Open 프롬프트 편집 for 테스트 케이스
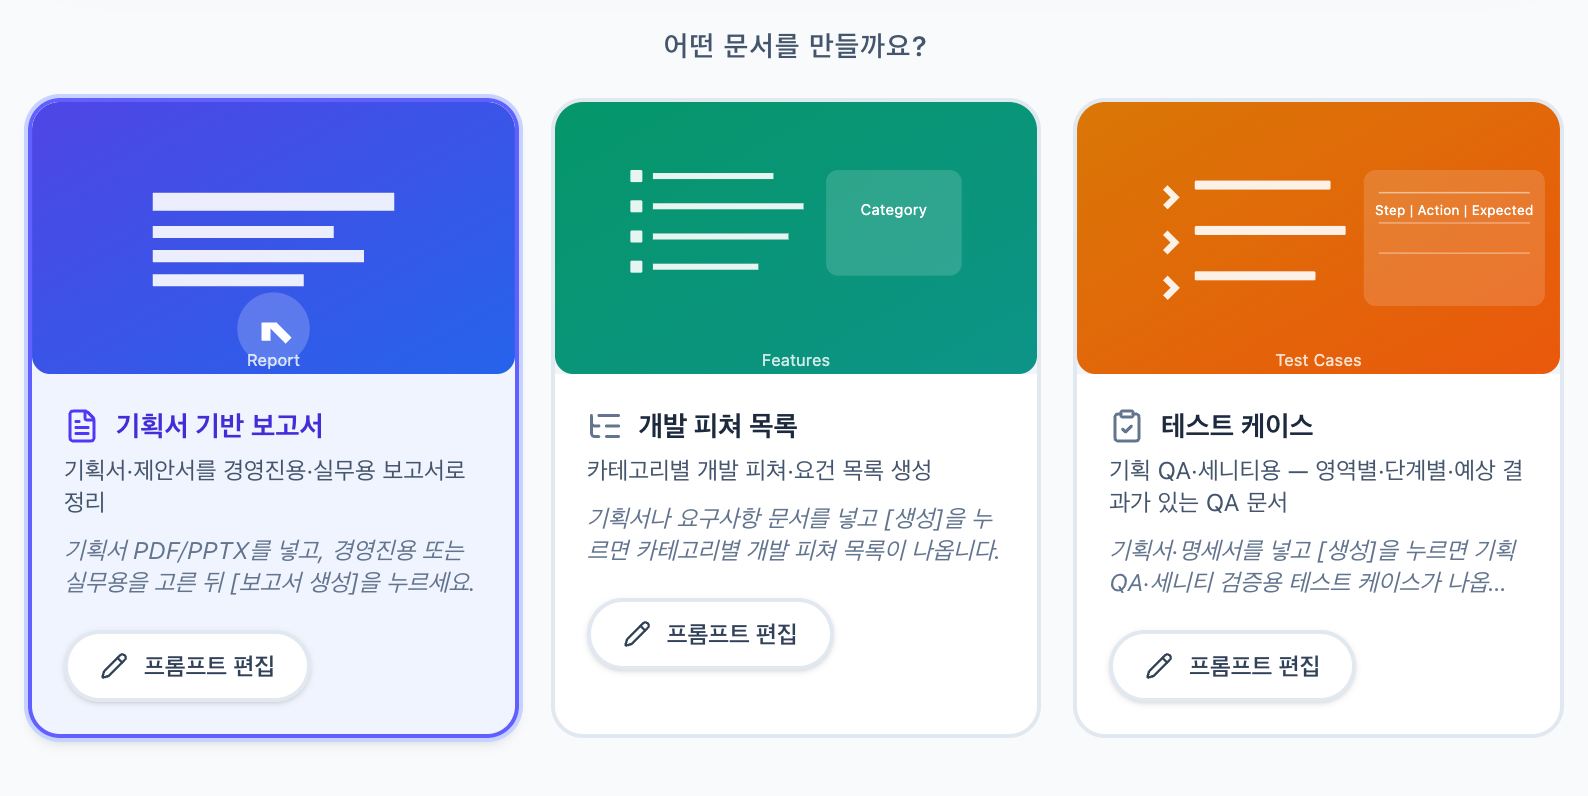This screenshot has height=796, width=1588. click(1232, 665)
